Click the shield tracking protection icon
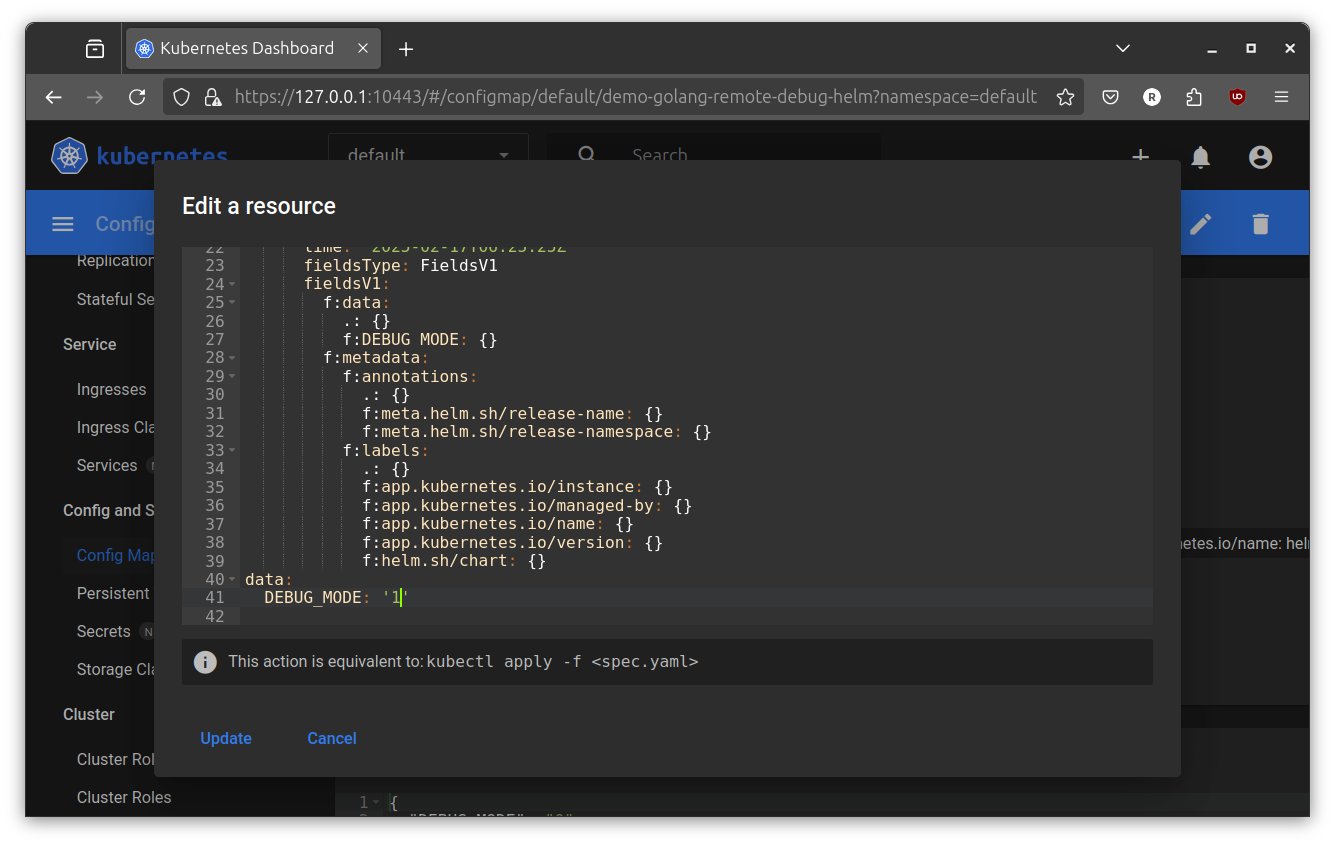This screenshot has height=845, width=1335. (182, 97)
